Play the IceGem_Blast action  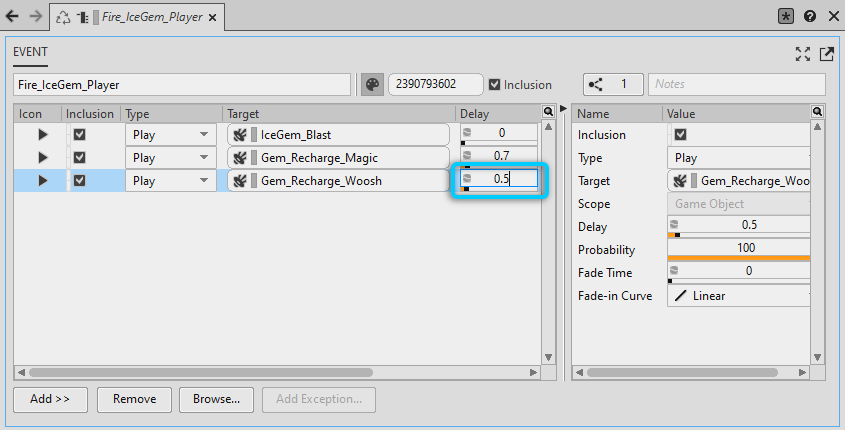42,134
